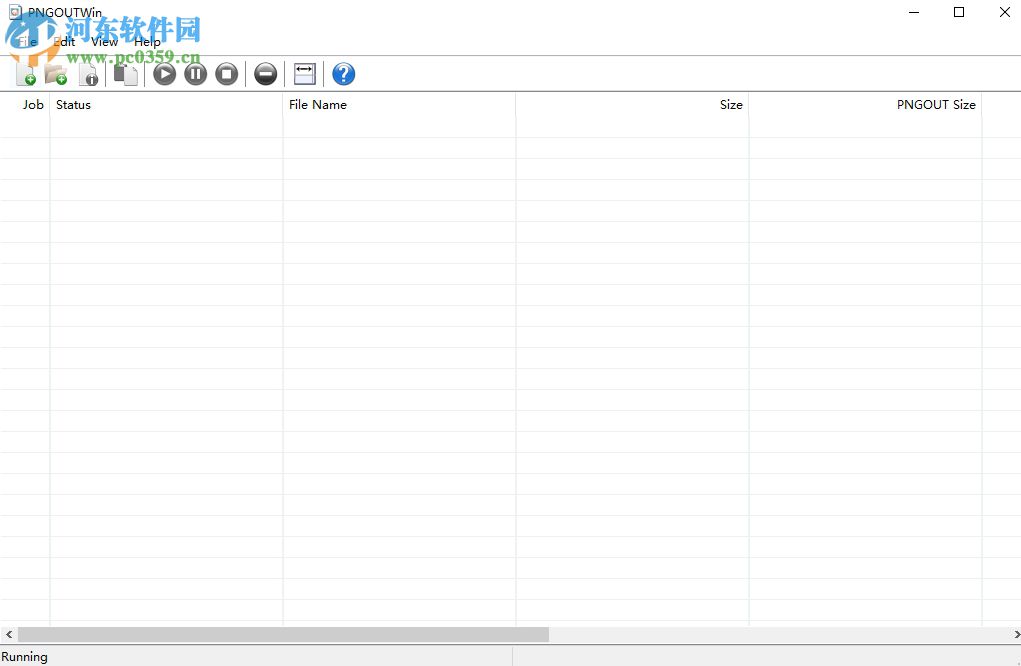Screen dimensions: 1021x666
Task: Click the add folder icon
Action: 56,74
